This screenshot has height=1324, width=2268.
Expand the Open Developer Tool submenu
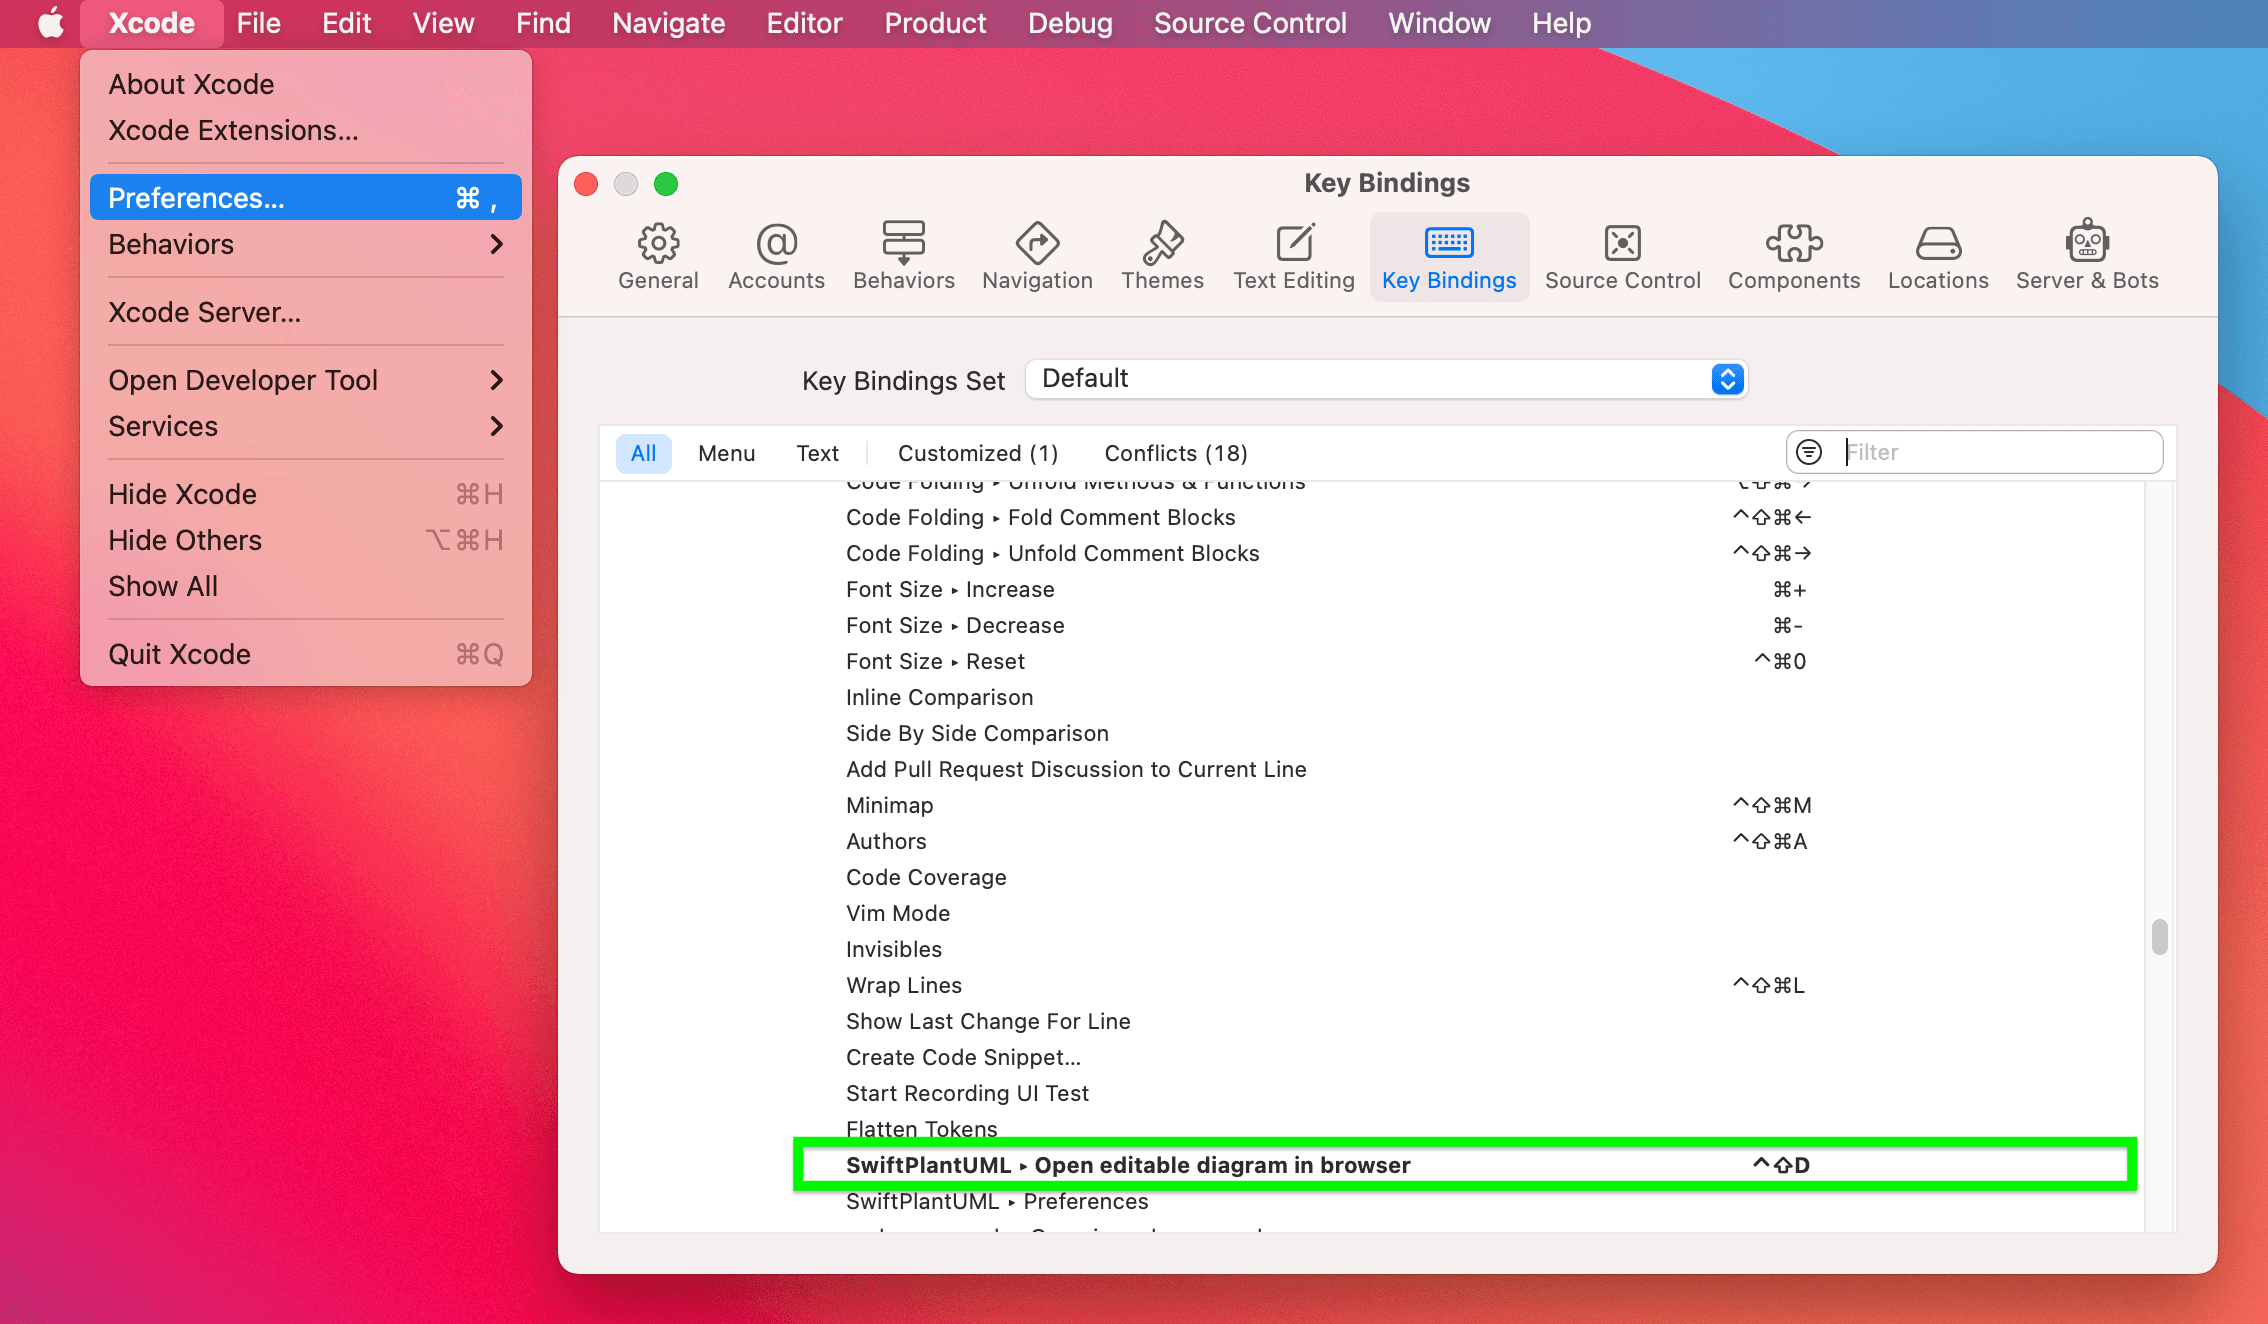(x=243, y=380)
